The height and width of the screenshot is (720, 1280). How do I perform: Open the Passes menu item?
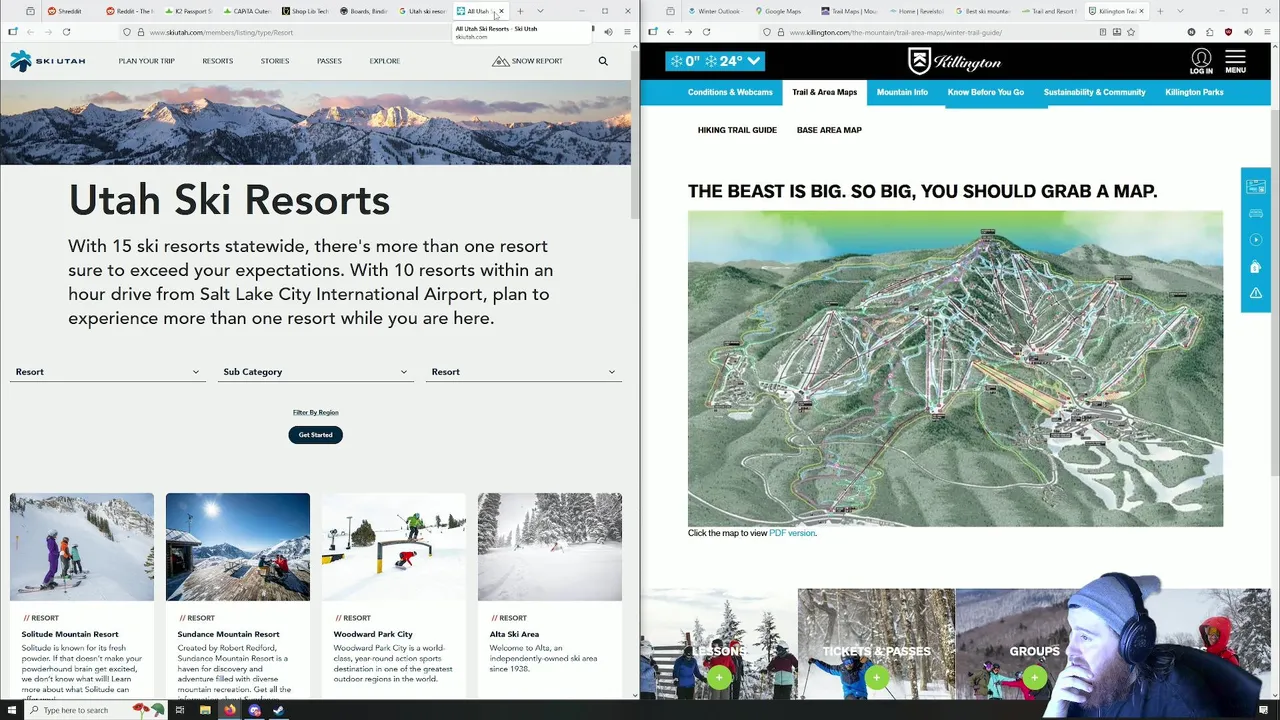click(x=329, y=61)
